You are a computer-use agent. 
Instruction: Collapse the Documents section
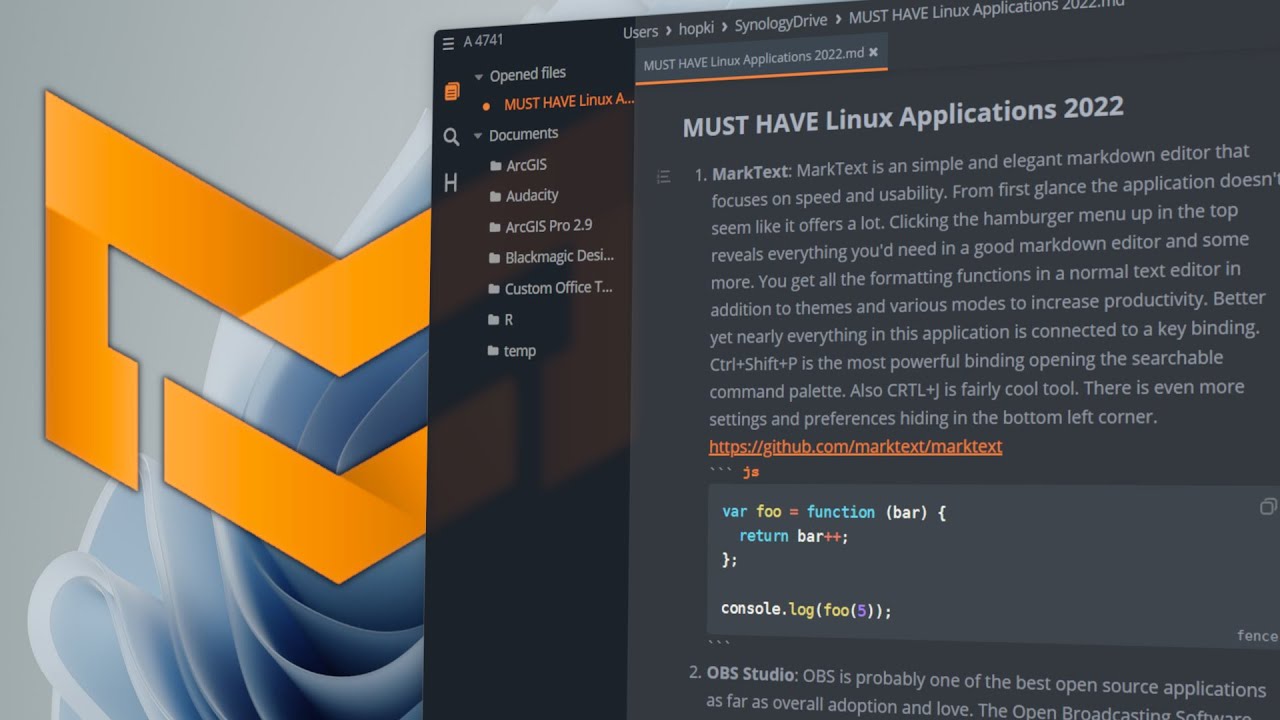[x=478, y=135]
